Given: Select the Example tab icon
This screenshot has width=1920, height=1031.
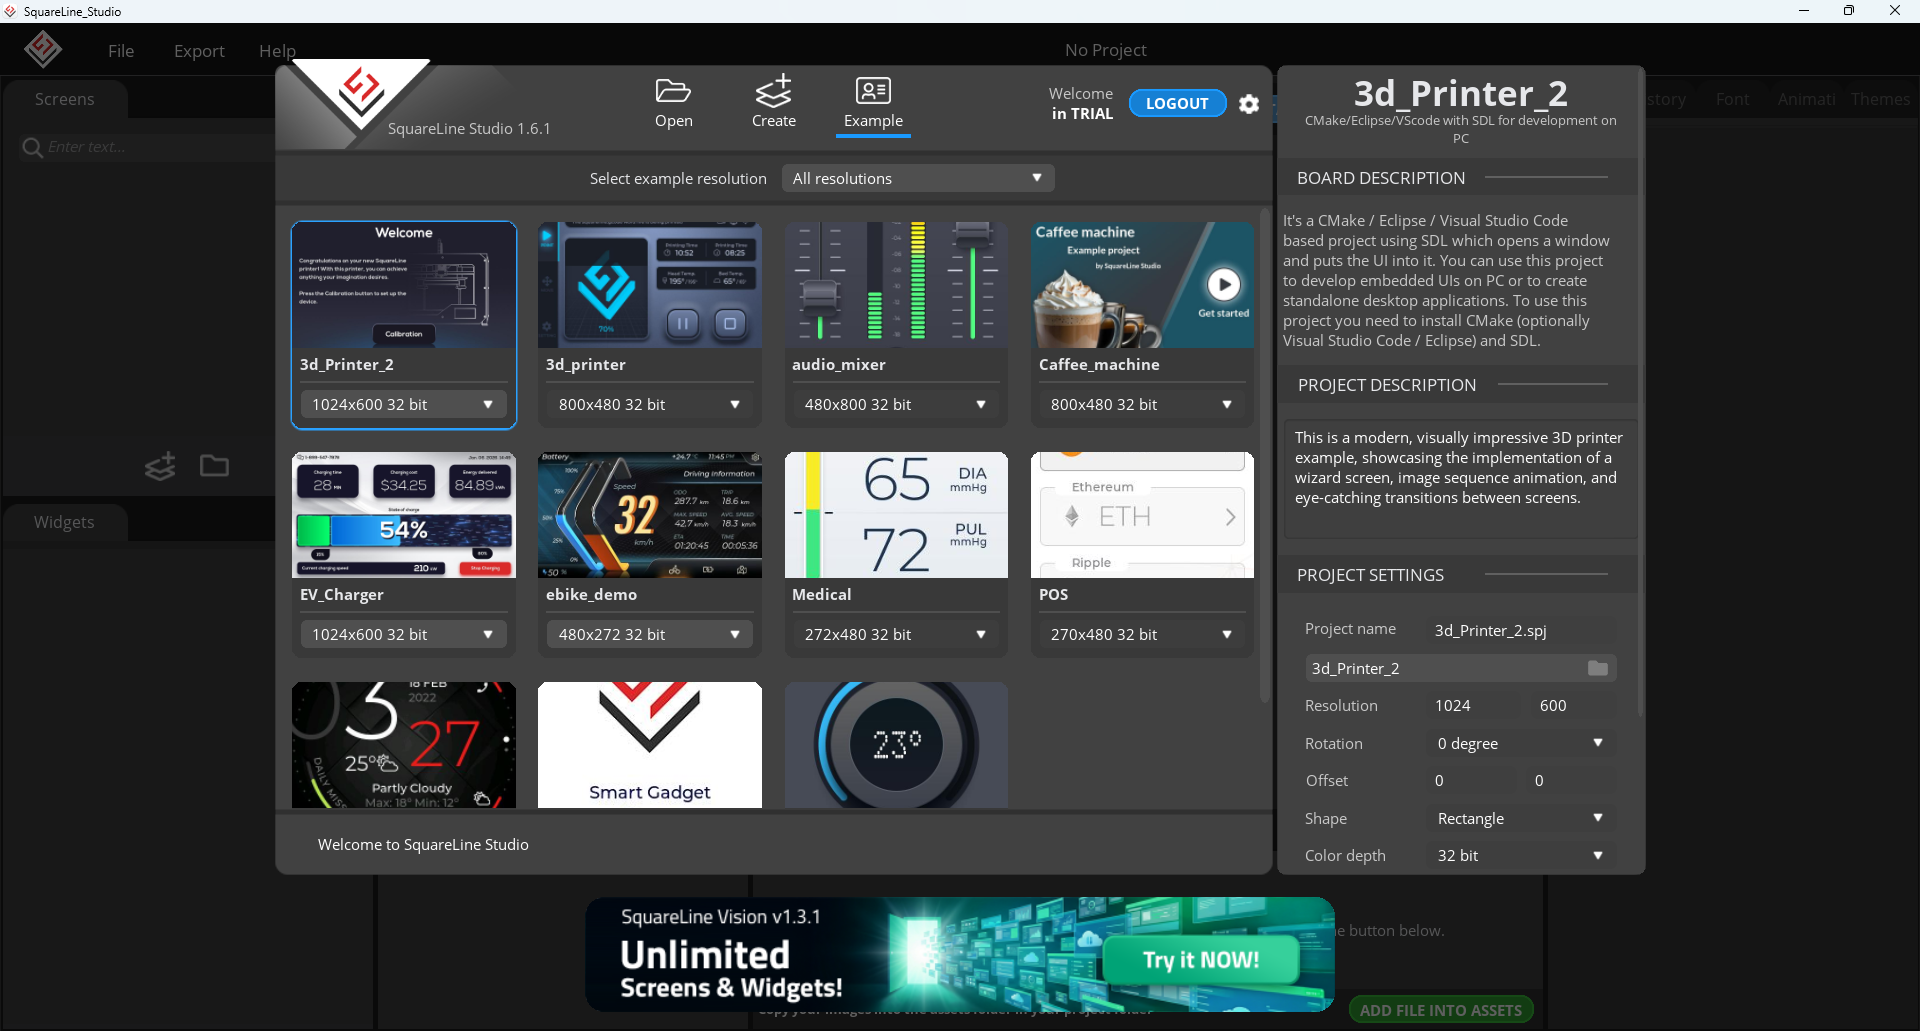Looking at the screenshot, I should tap(873, 91).
